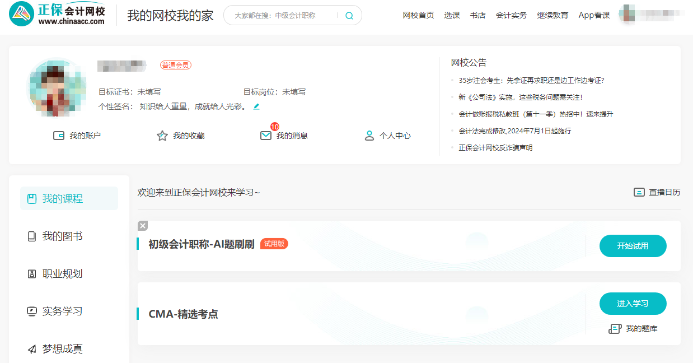Open the 新《公司法》 announcement link

point(520,97)
